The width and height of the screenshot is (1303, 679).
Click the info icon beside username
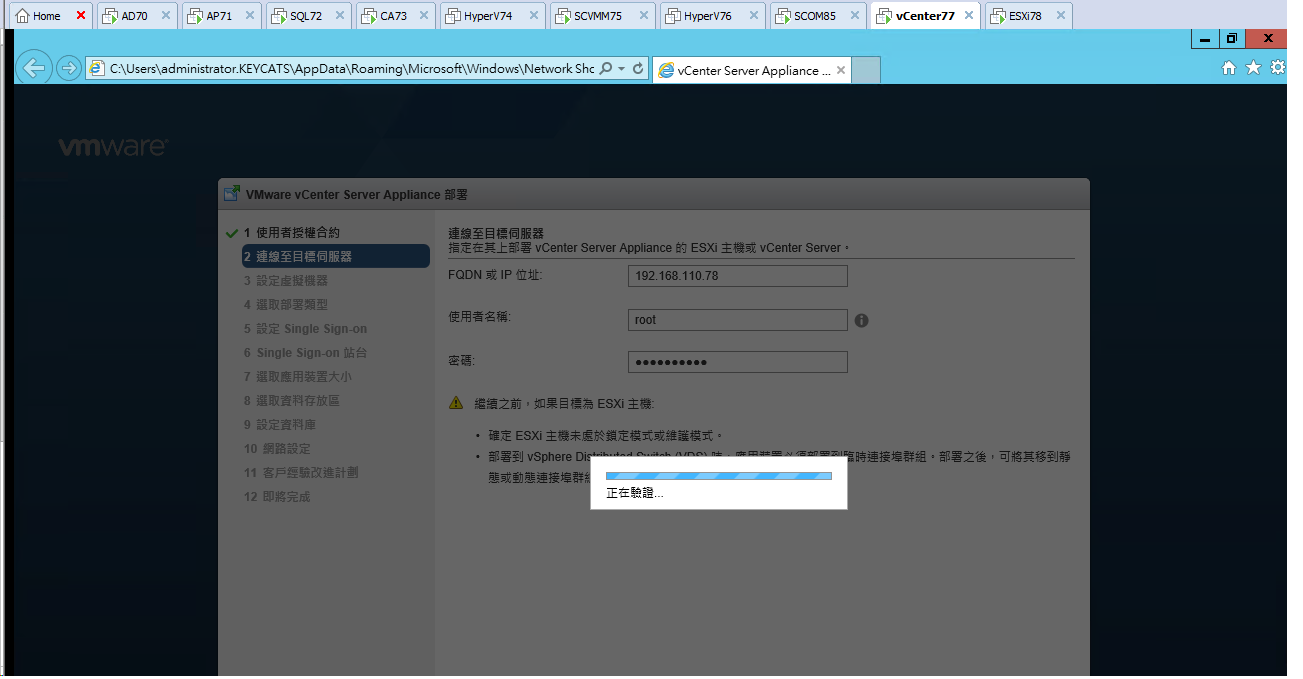pyautogui.click(x=862, y=321)
